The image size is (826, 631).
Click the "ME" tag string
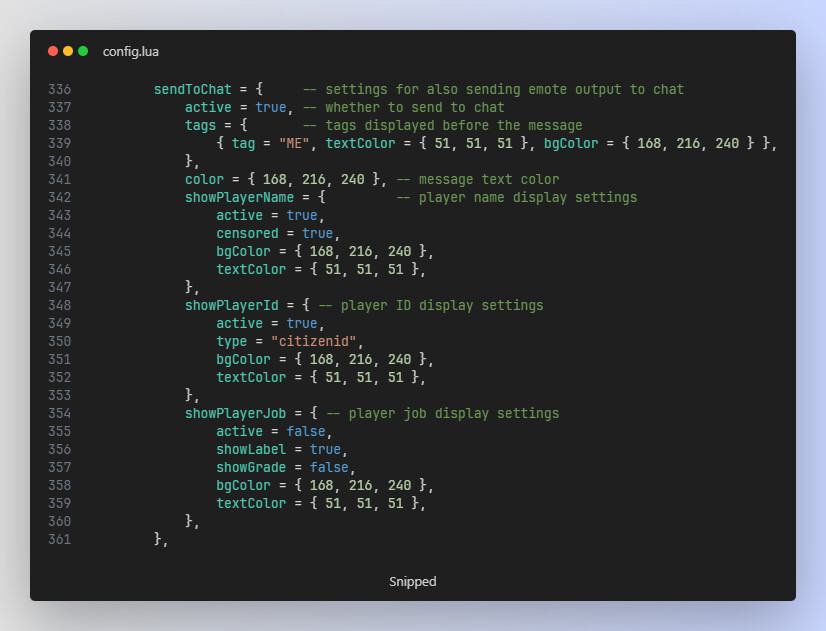pyautogui.click(x=294, y=143)
